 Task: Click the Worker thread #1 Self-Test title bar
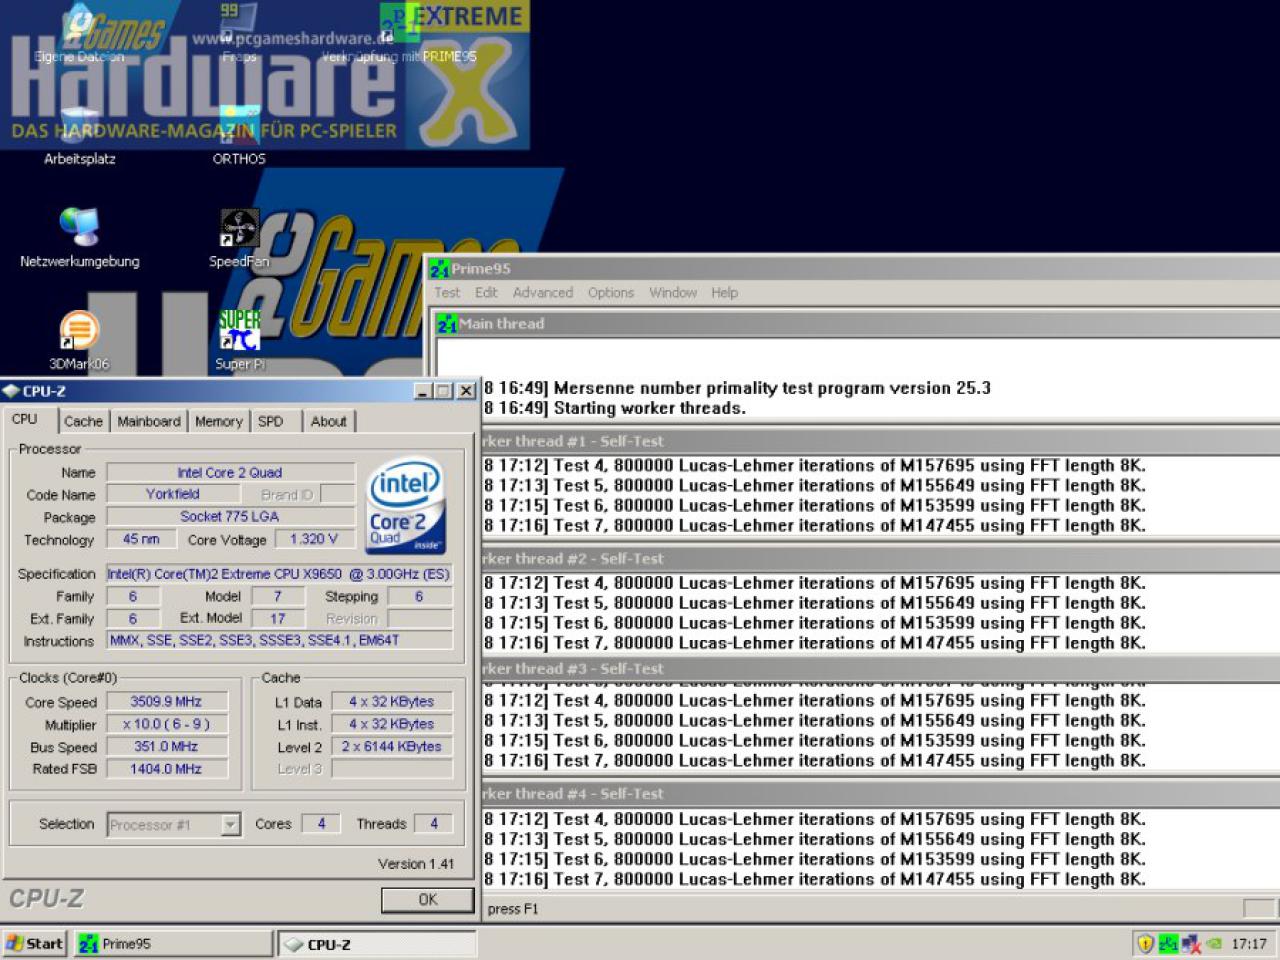click(x=880, y=441)
